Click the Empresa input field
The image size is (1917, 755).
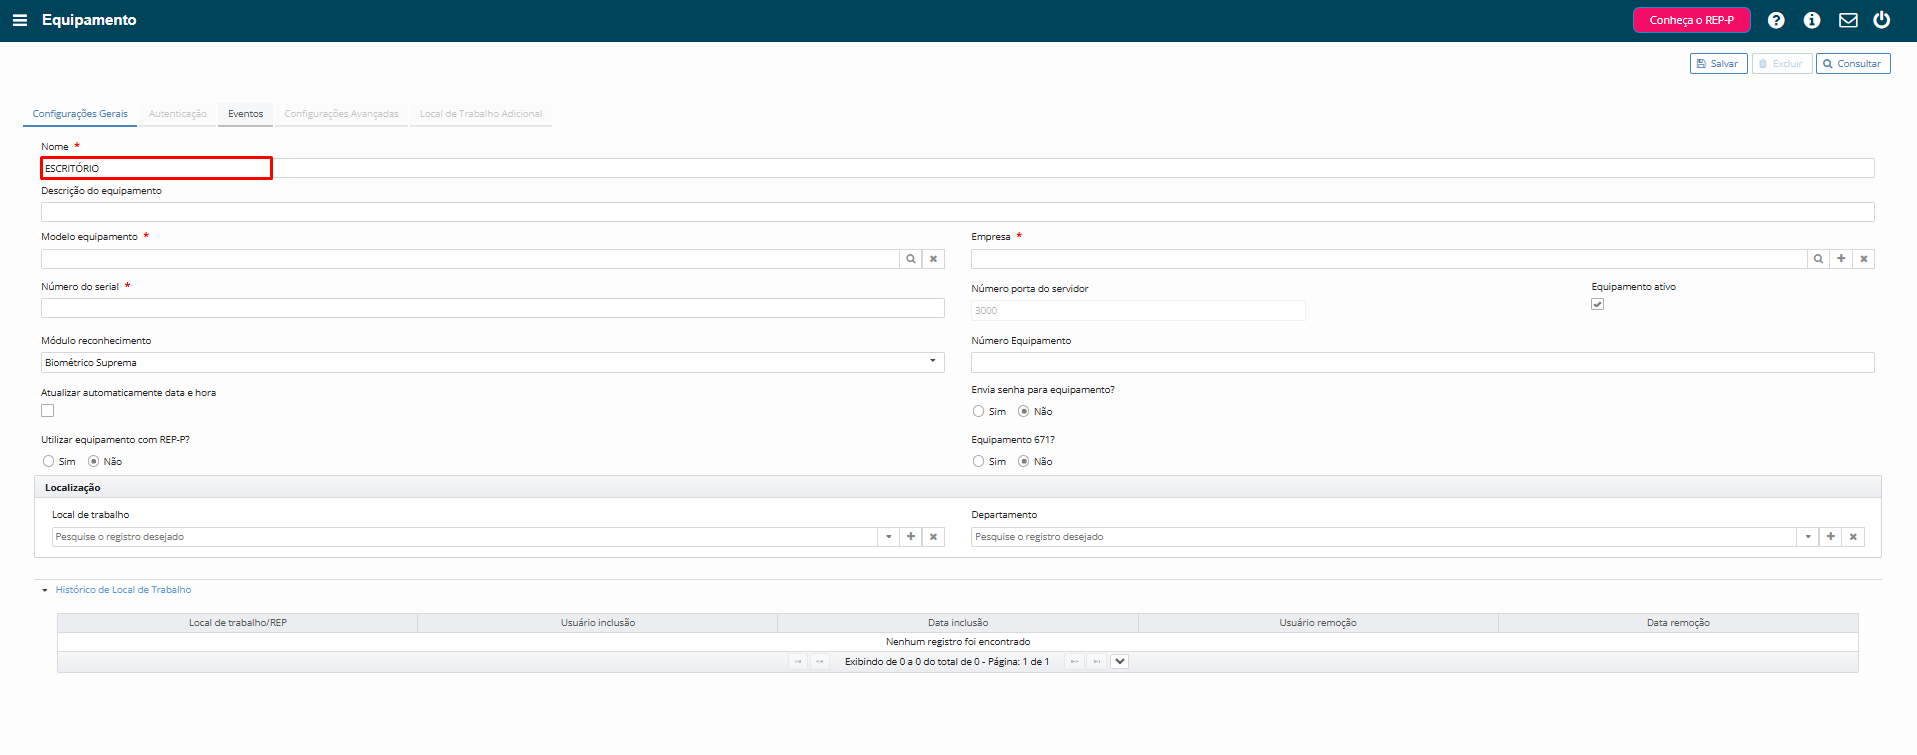1389,259
